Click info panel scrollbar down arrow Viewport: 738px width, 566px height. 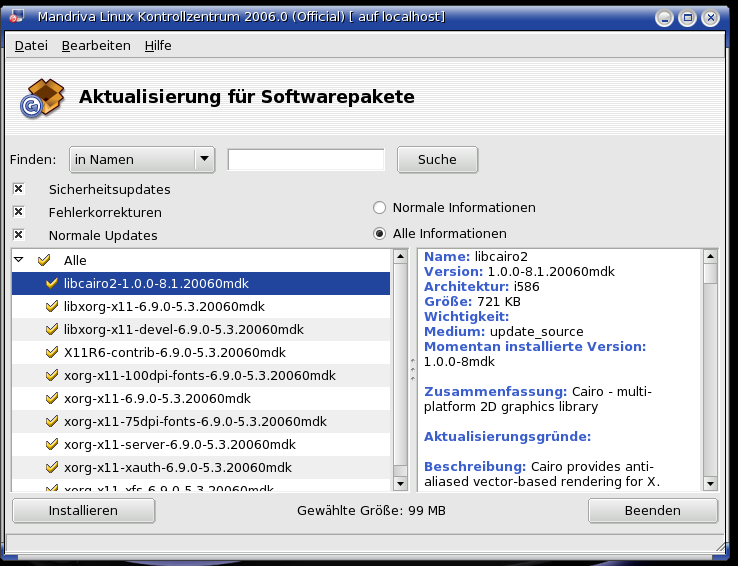[x=710, y=483]
